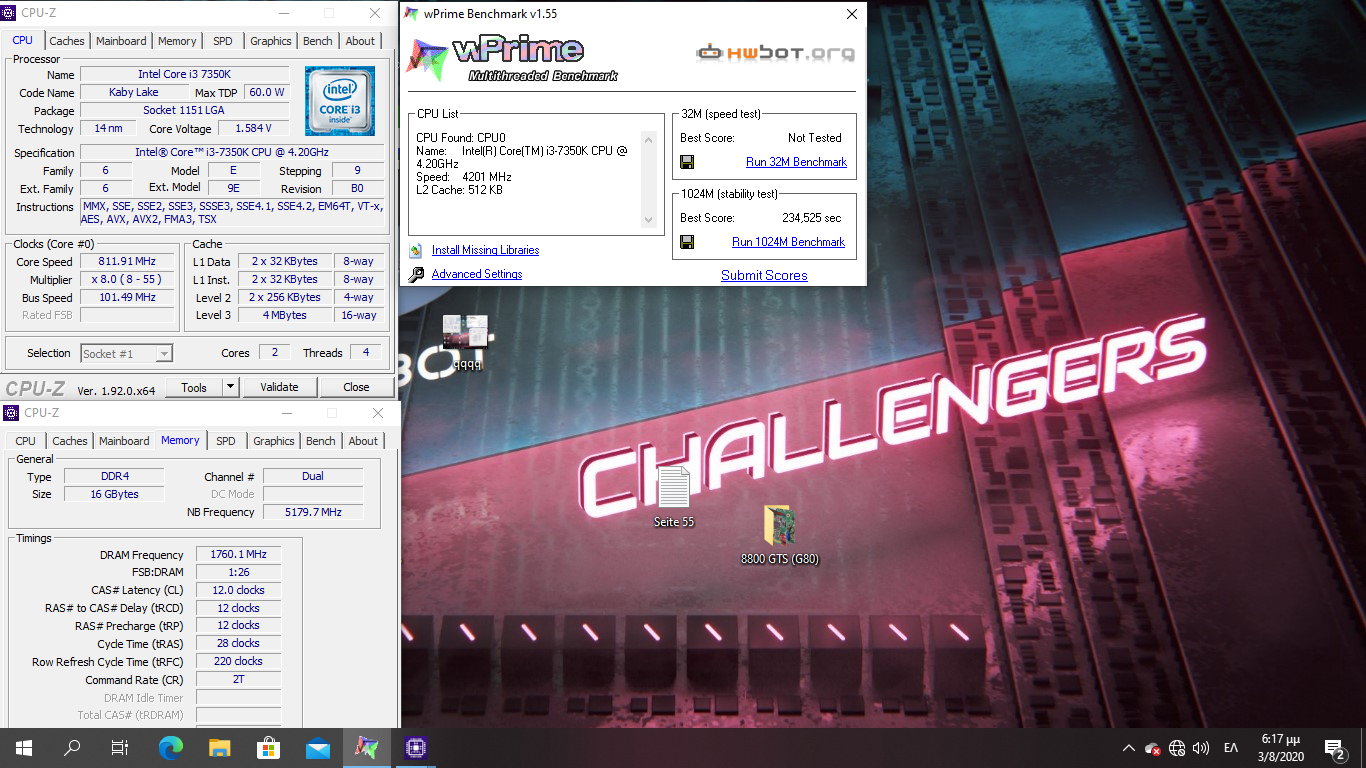Image resolution: width=1366 pixels, height=768 pixels.
Task: Switch to wPrime taskbar icon
Action: point(367,747)
